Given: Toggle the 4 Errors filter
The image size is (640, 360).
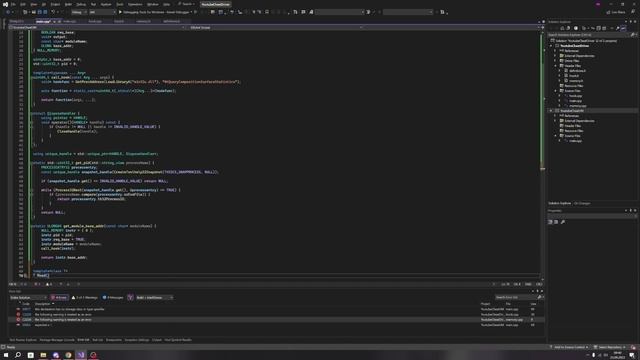Looking at the screenshot, I should [59, 298].
